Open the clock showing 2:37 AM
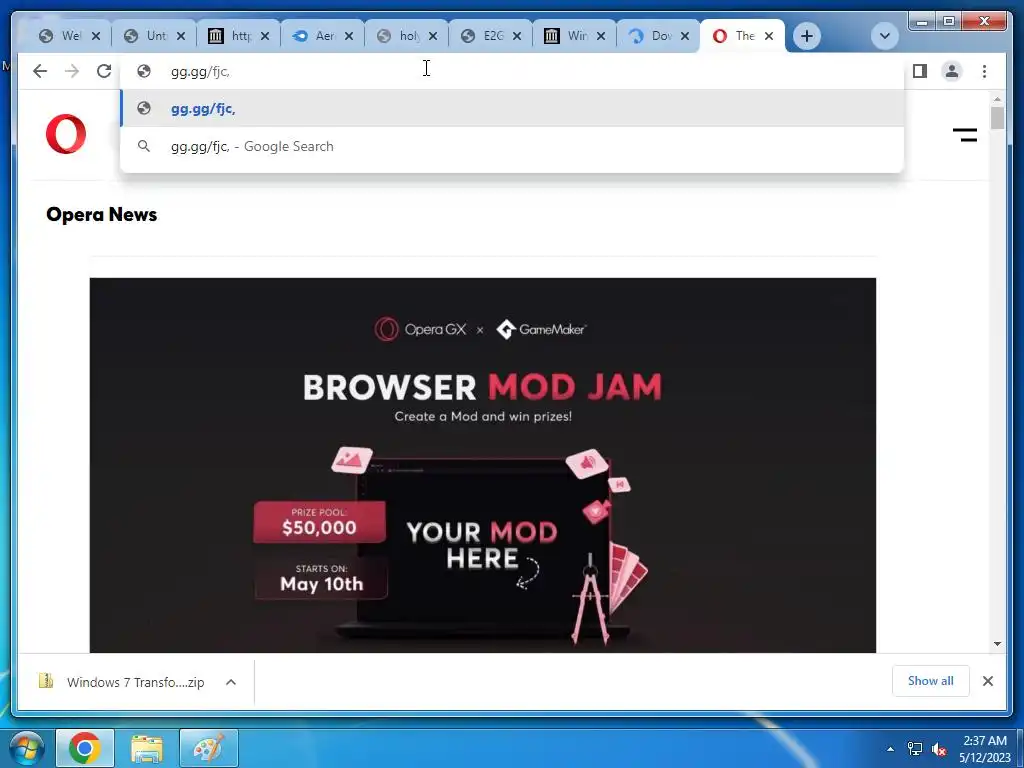The image size is (1024, 768). click(985, 749)
